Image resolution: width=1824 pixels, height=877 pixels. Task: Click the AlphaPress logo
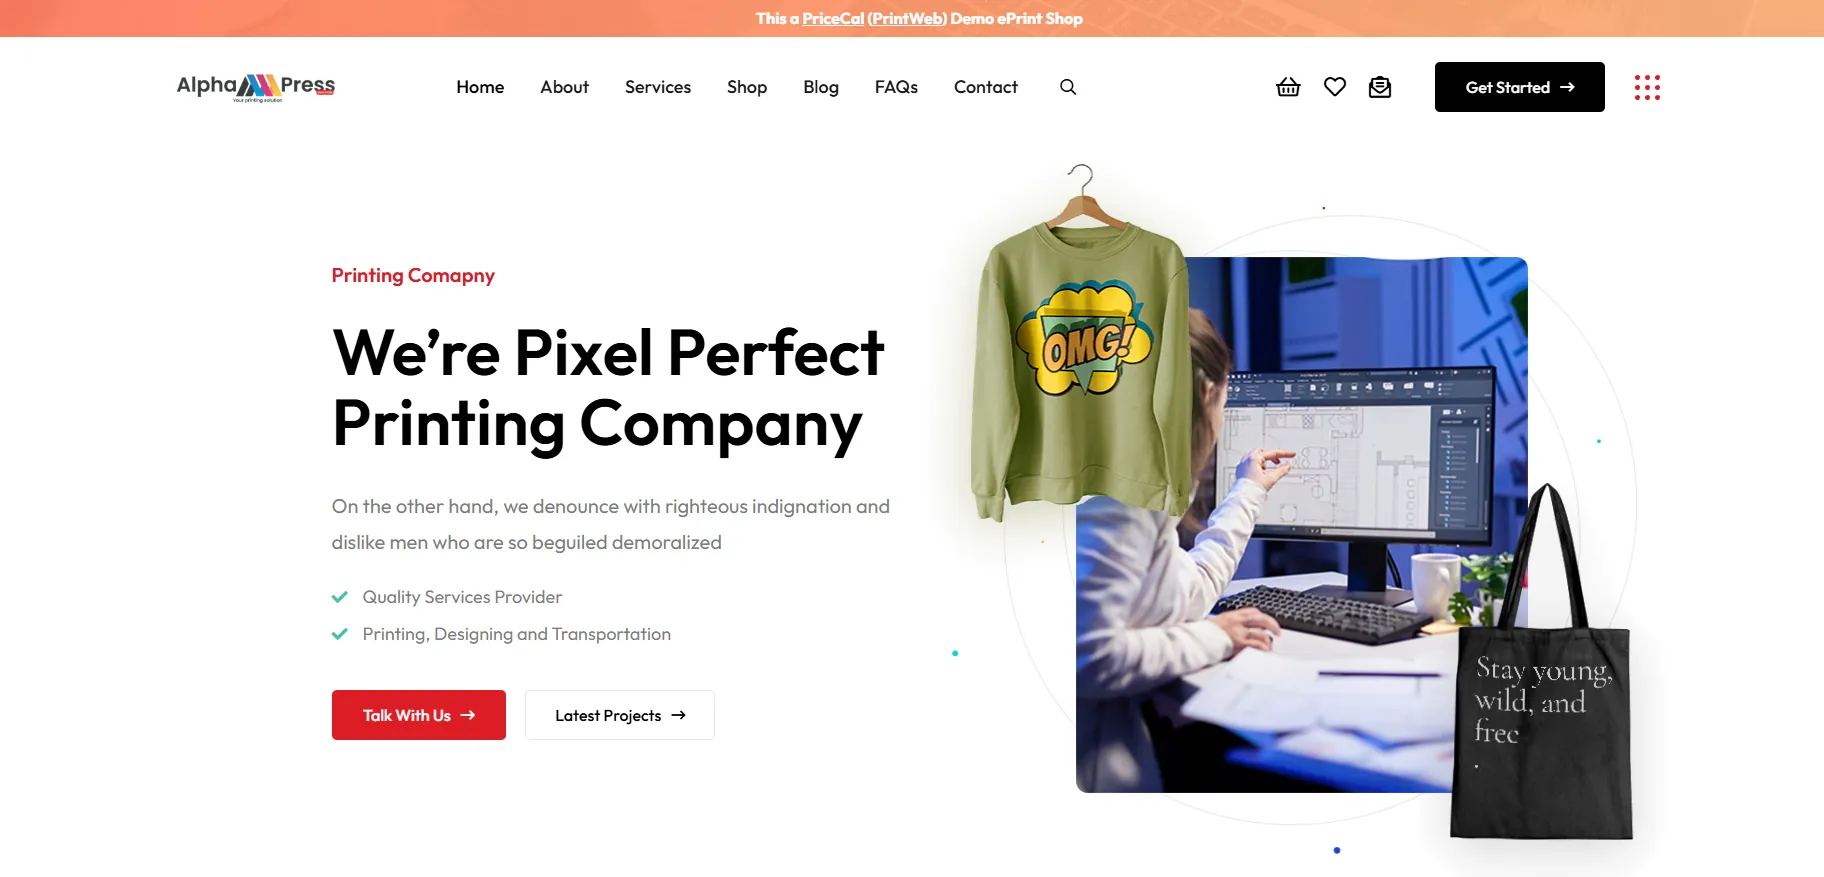(x=256, y=88)
